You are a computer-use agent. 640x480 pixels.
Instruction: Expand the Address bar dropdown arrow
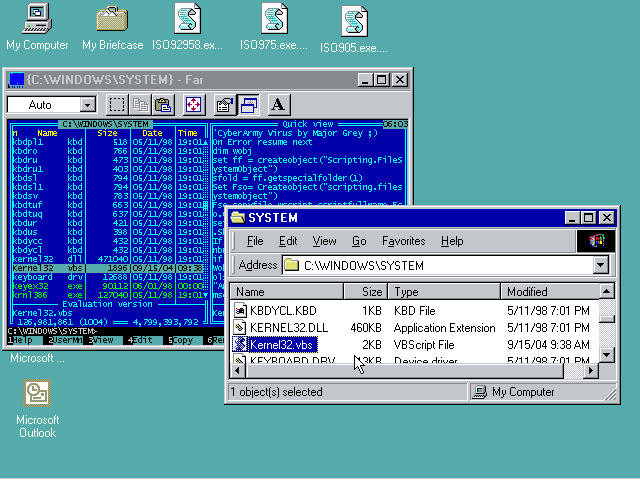[600, 265]
